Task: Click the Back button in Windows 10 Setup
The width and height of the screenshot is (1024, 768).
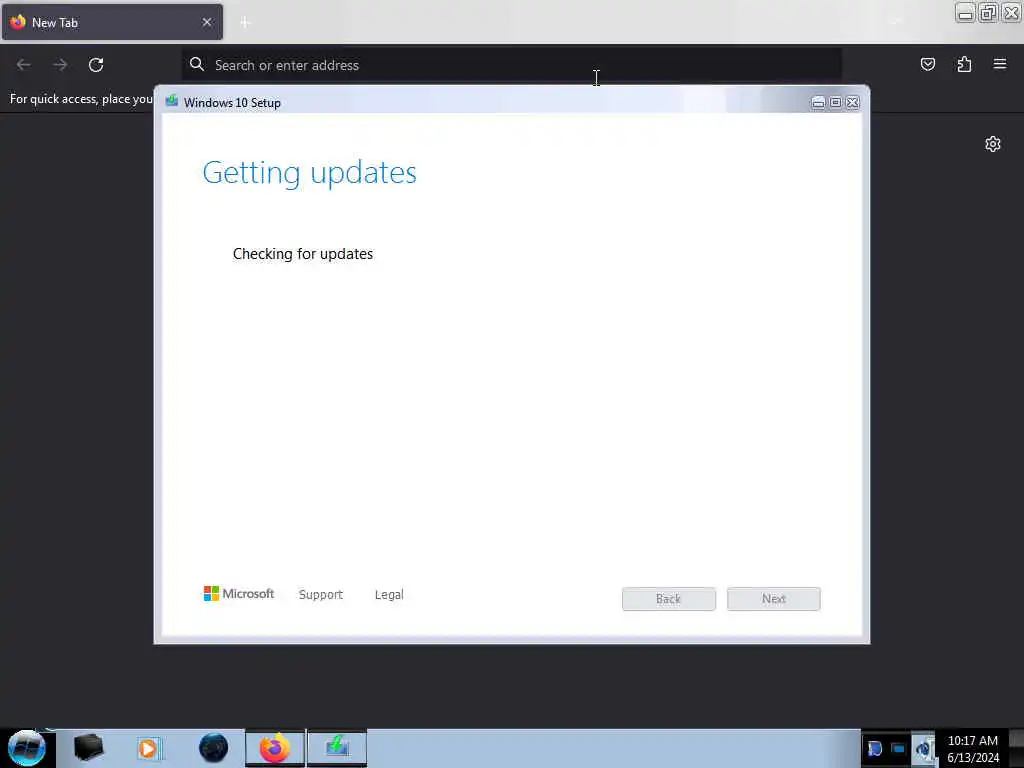Action: pyautogui.click(x=669, y=599)
